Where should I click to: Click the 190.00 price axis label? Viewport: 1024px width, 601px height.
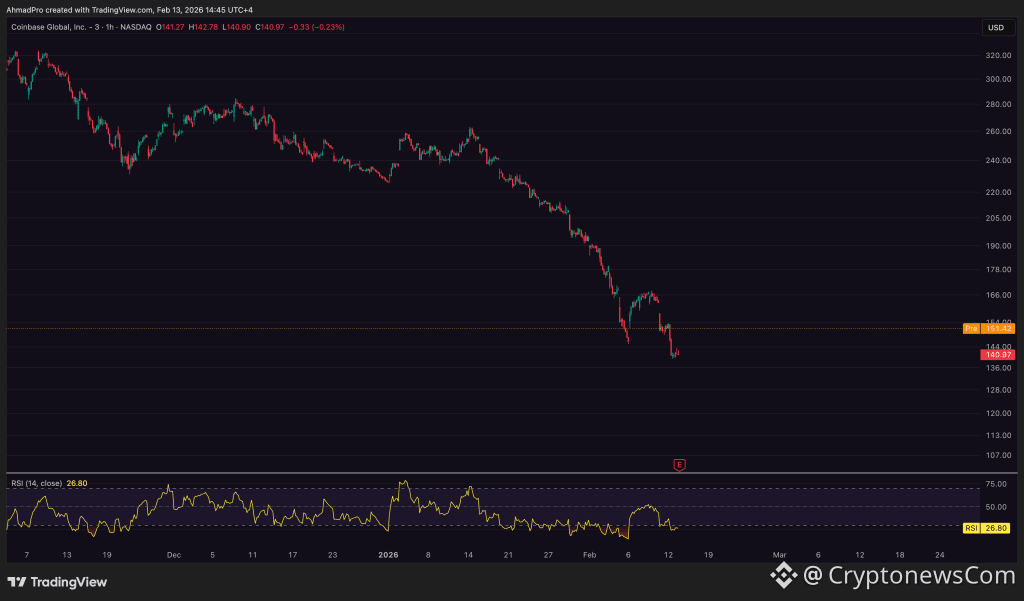(998, 246)
